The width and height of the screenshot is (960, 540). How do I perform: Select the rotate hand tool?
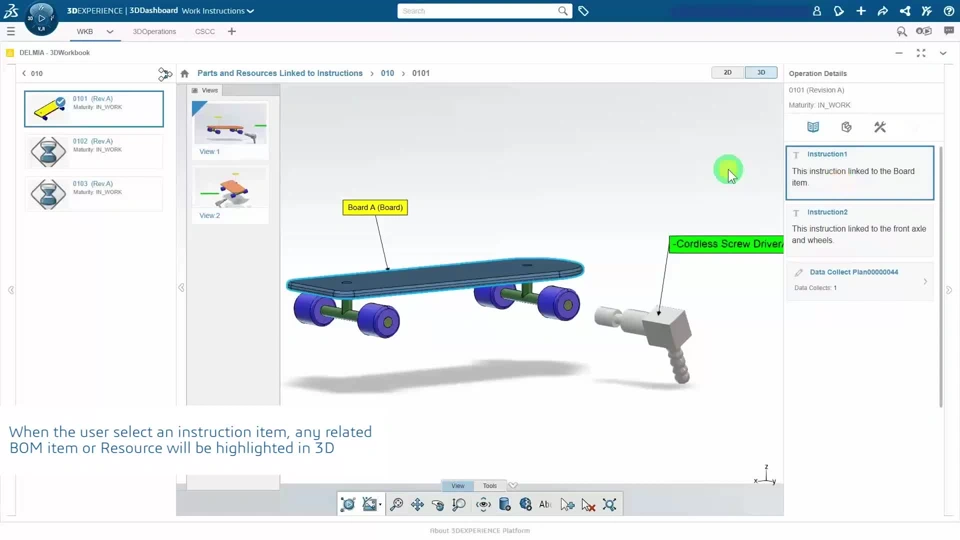point(438,504)
